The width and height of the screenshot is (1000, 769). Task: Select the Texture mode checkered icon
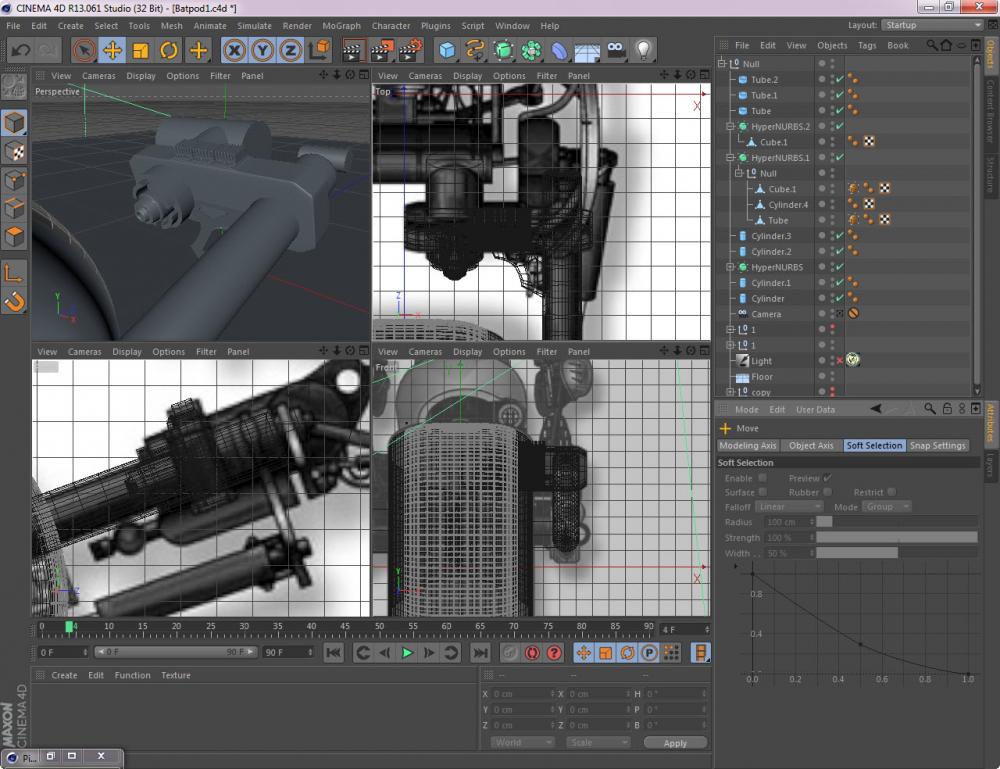(14, 152)
